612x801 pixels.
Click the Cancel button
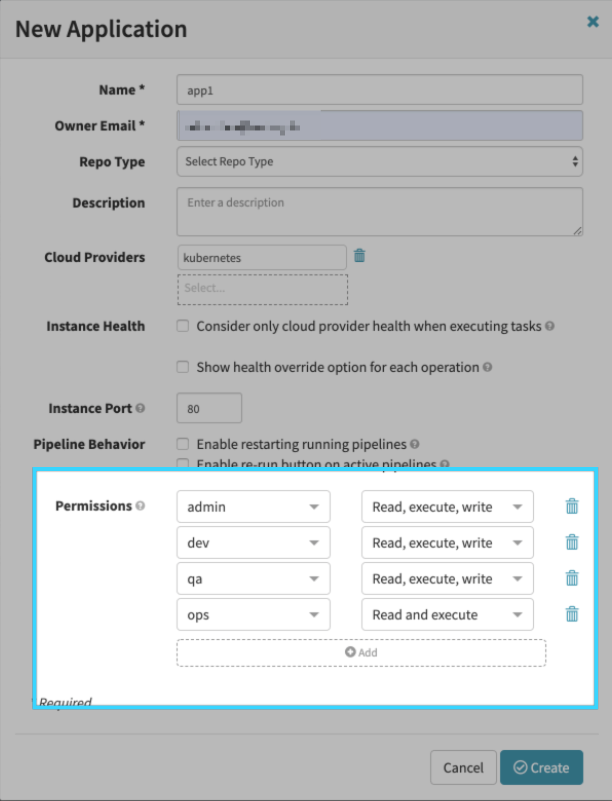(x=463, y=767)
